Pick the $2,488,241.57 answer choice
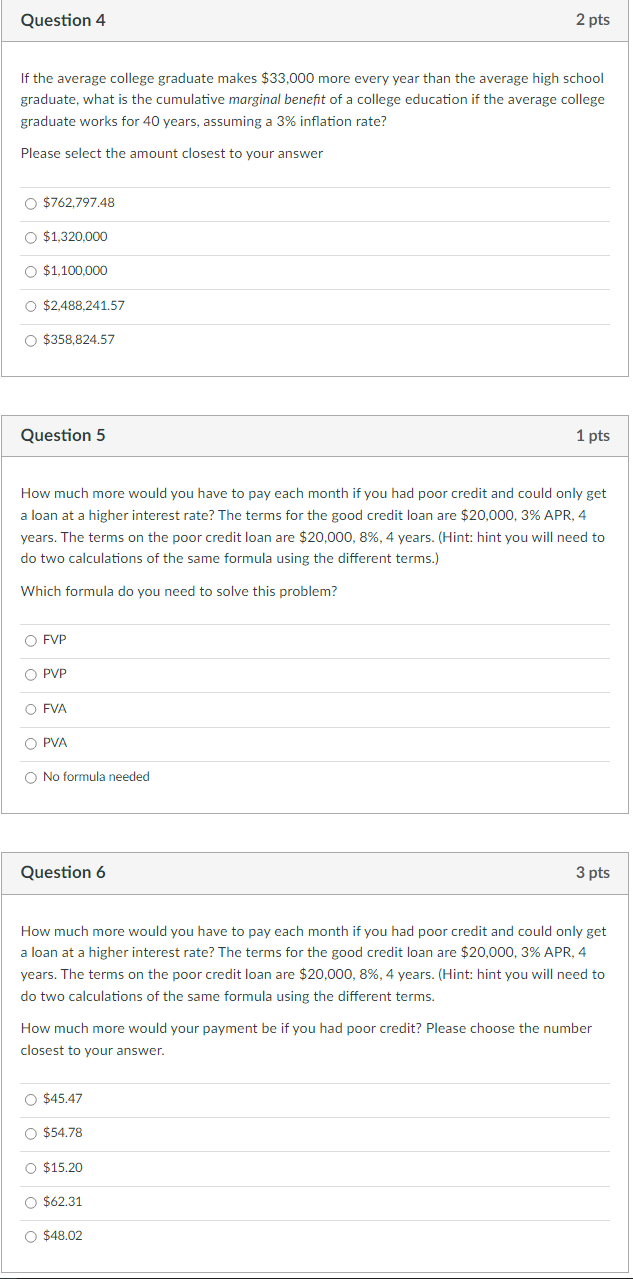 click(x=31, y=305)
